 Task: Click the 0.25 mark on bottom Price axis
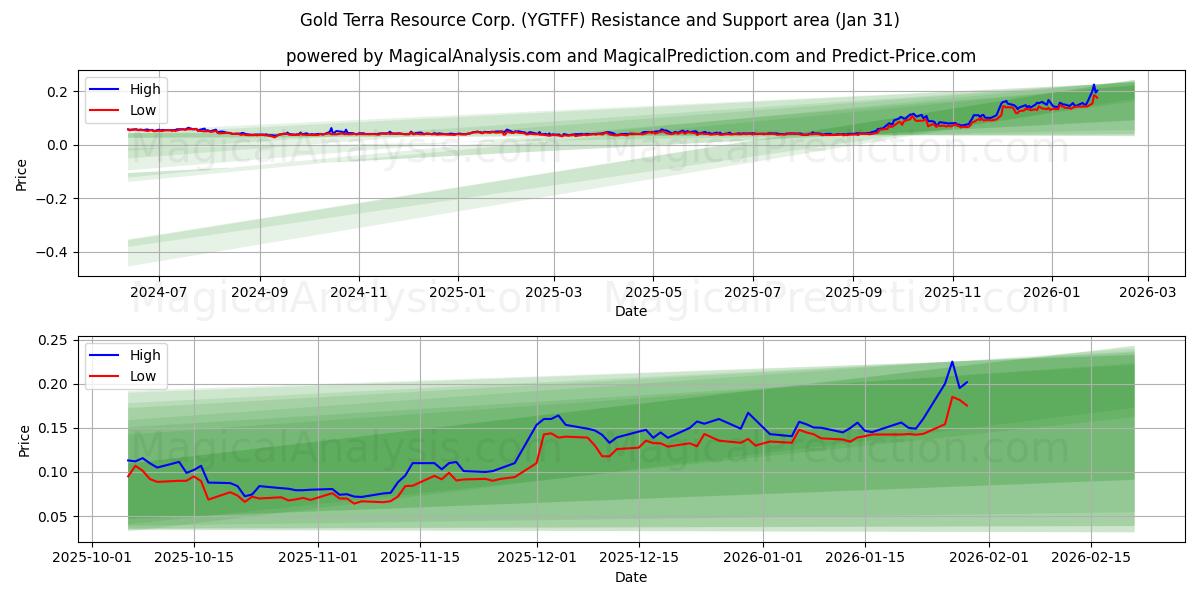53,341
